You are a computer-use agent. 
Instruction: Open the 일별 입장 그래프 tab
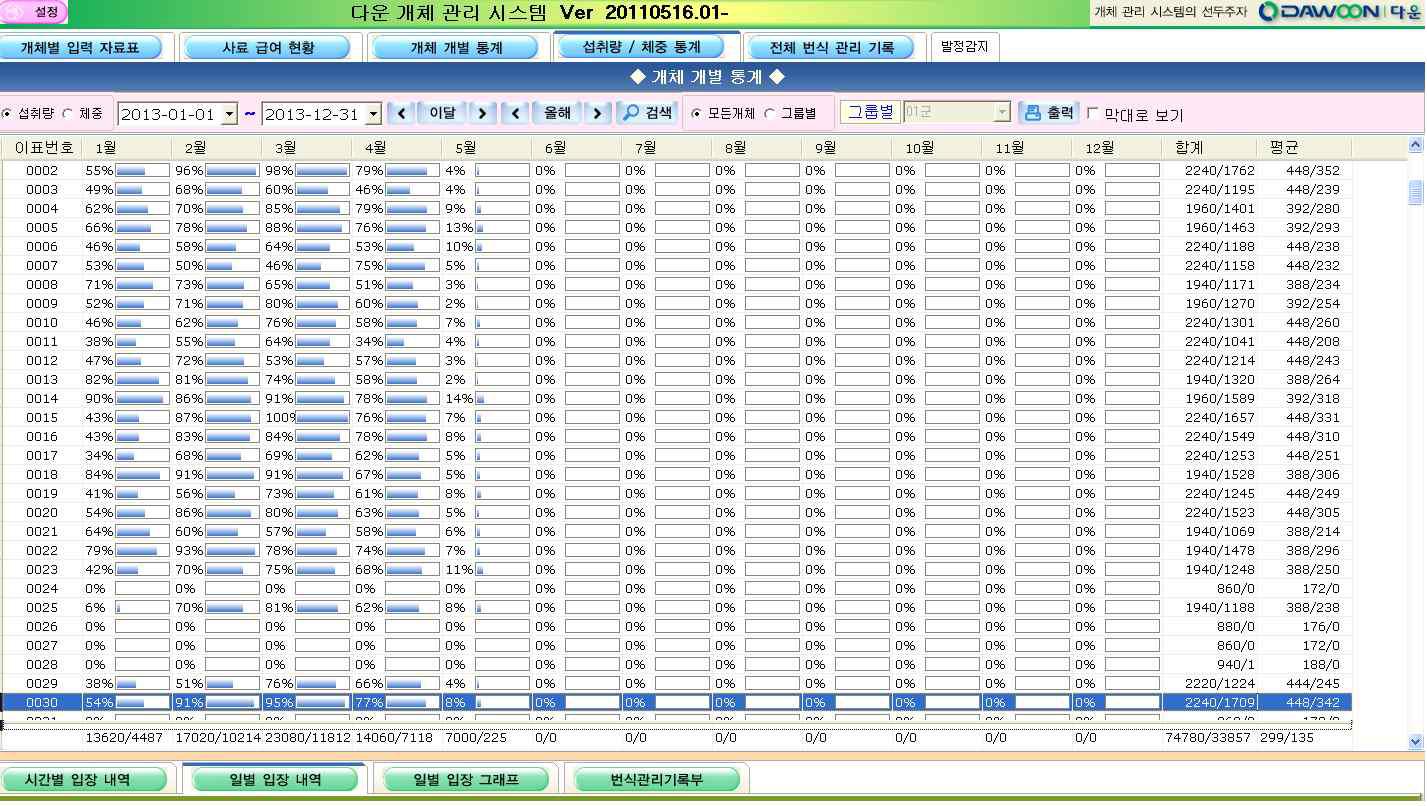466,780
